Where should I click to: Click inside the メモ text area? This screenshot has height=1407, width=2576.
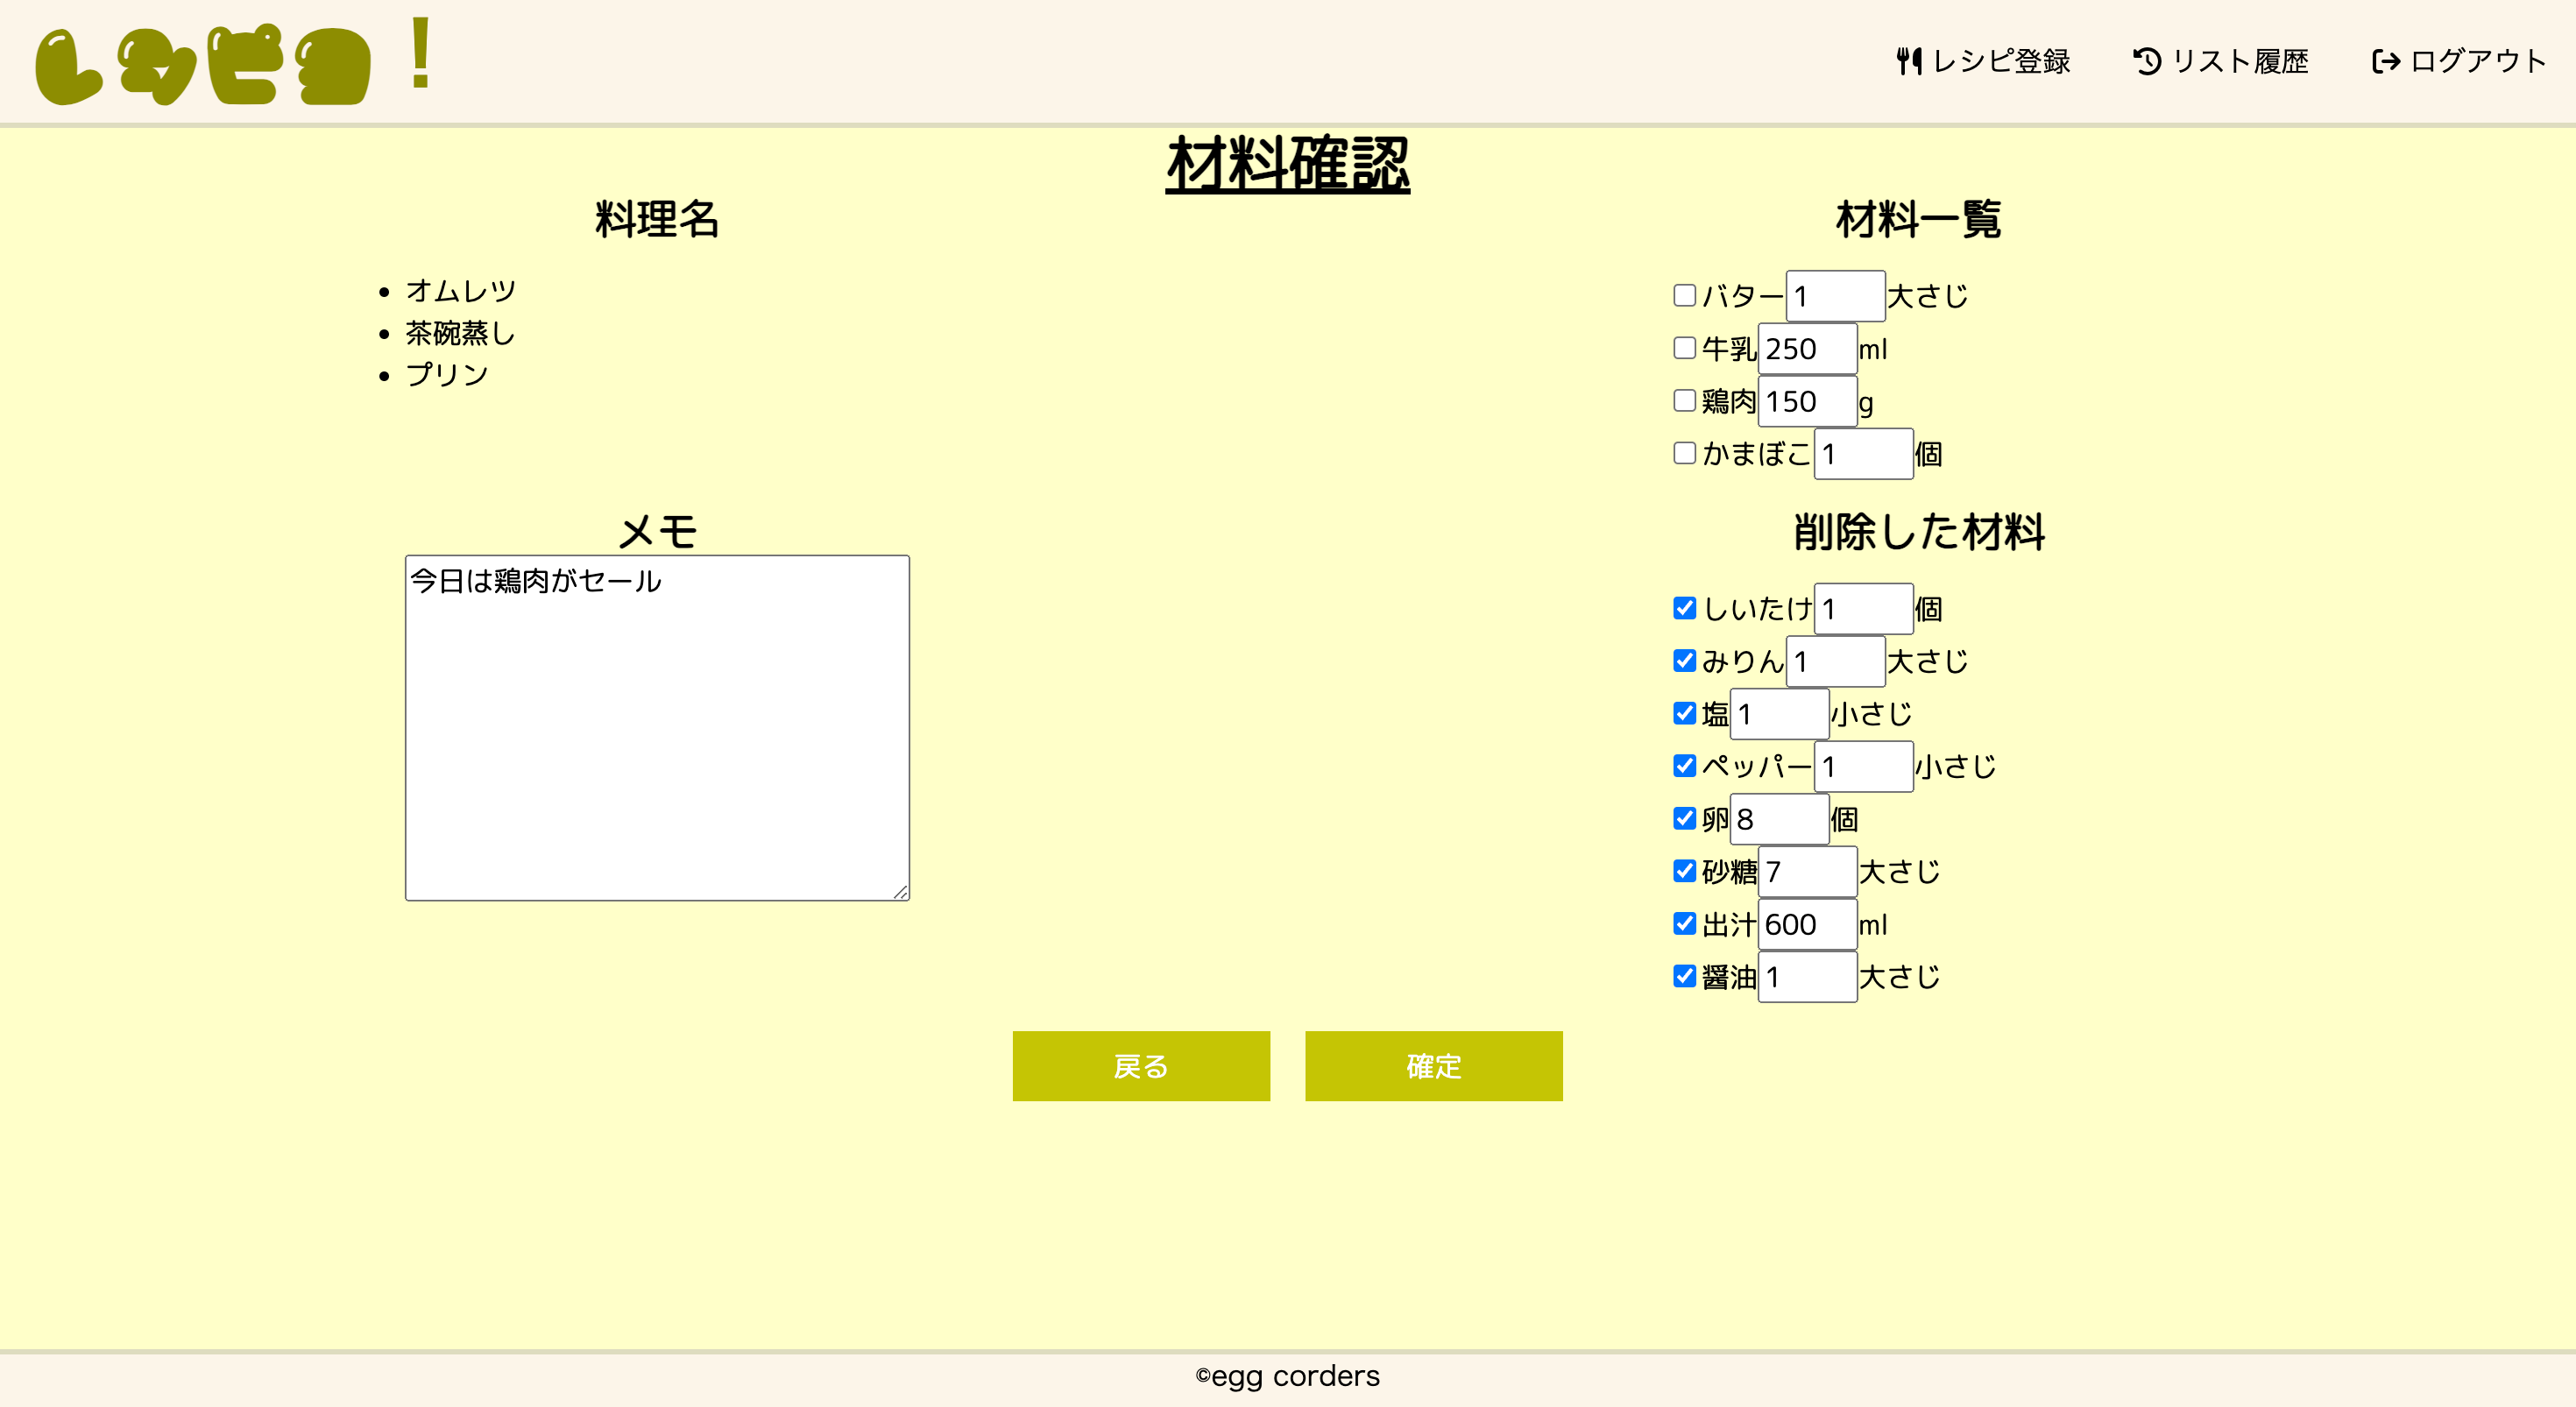coord(657,728)
